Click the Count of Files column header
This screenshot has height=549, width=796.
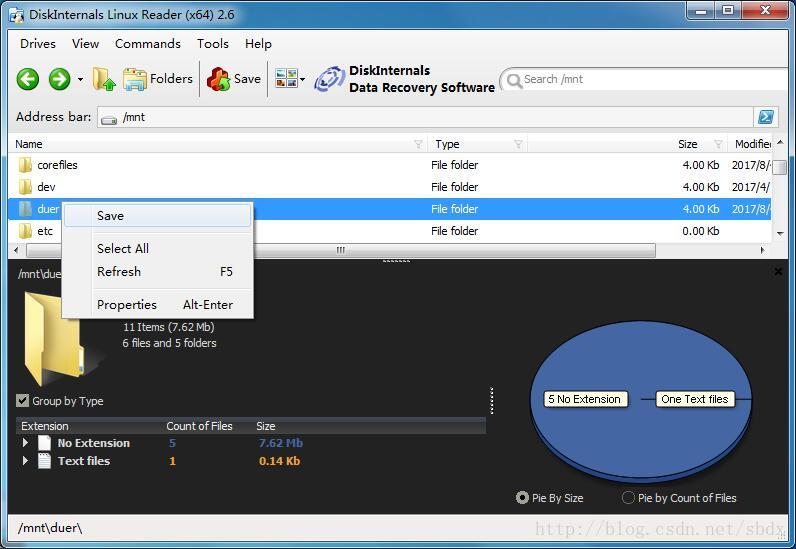[200, 426]
